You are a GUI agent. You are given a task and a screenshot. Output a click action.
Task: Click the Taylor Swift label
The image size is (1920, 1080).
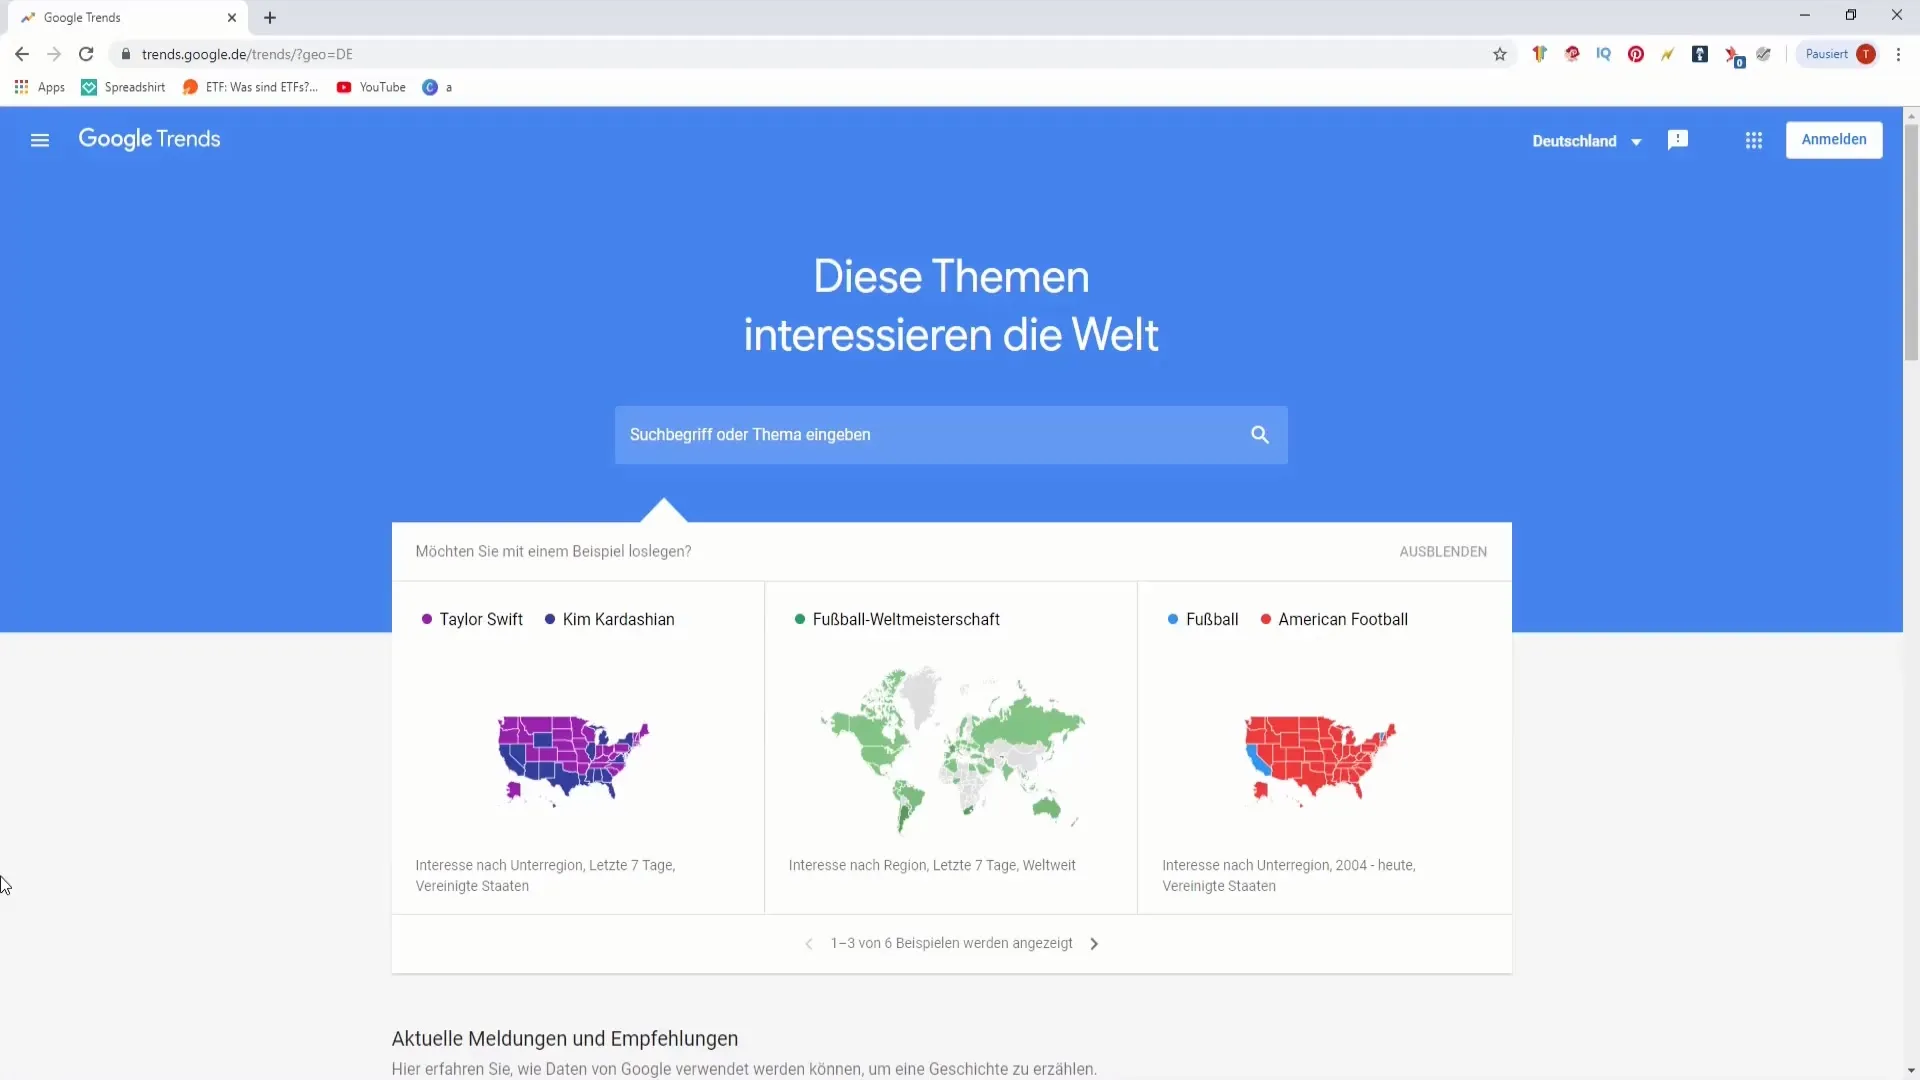pos(481,620)
